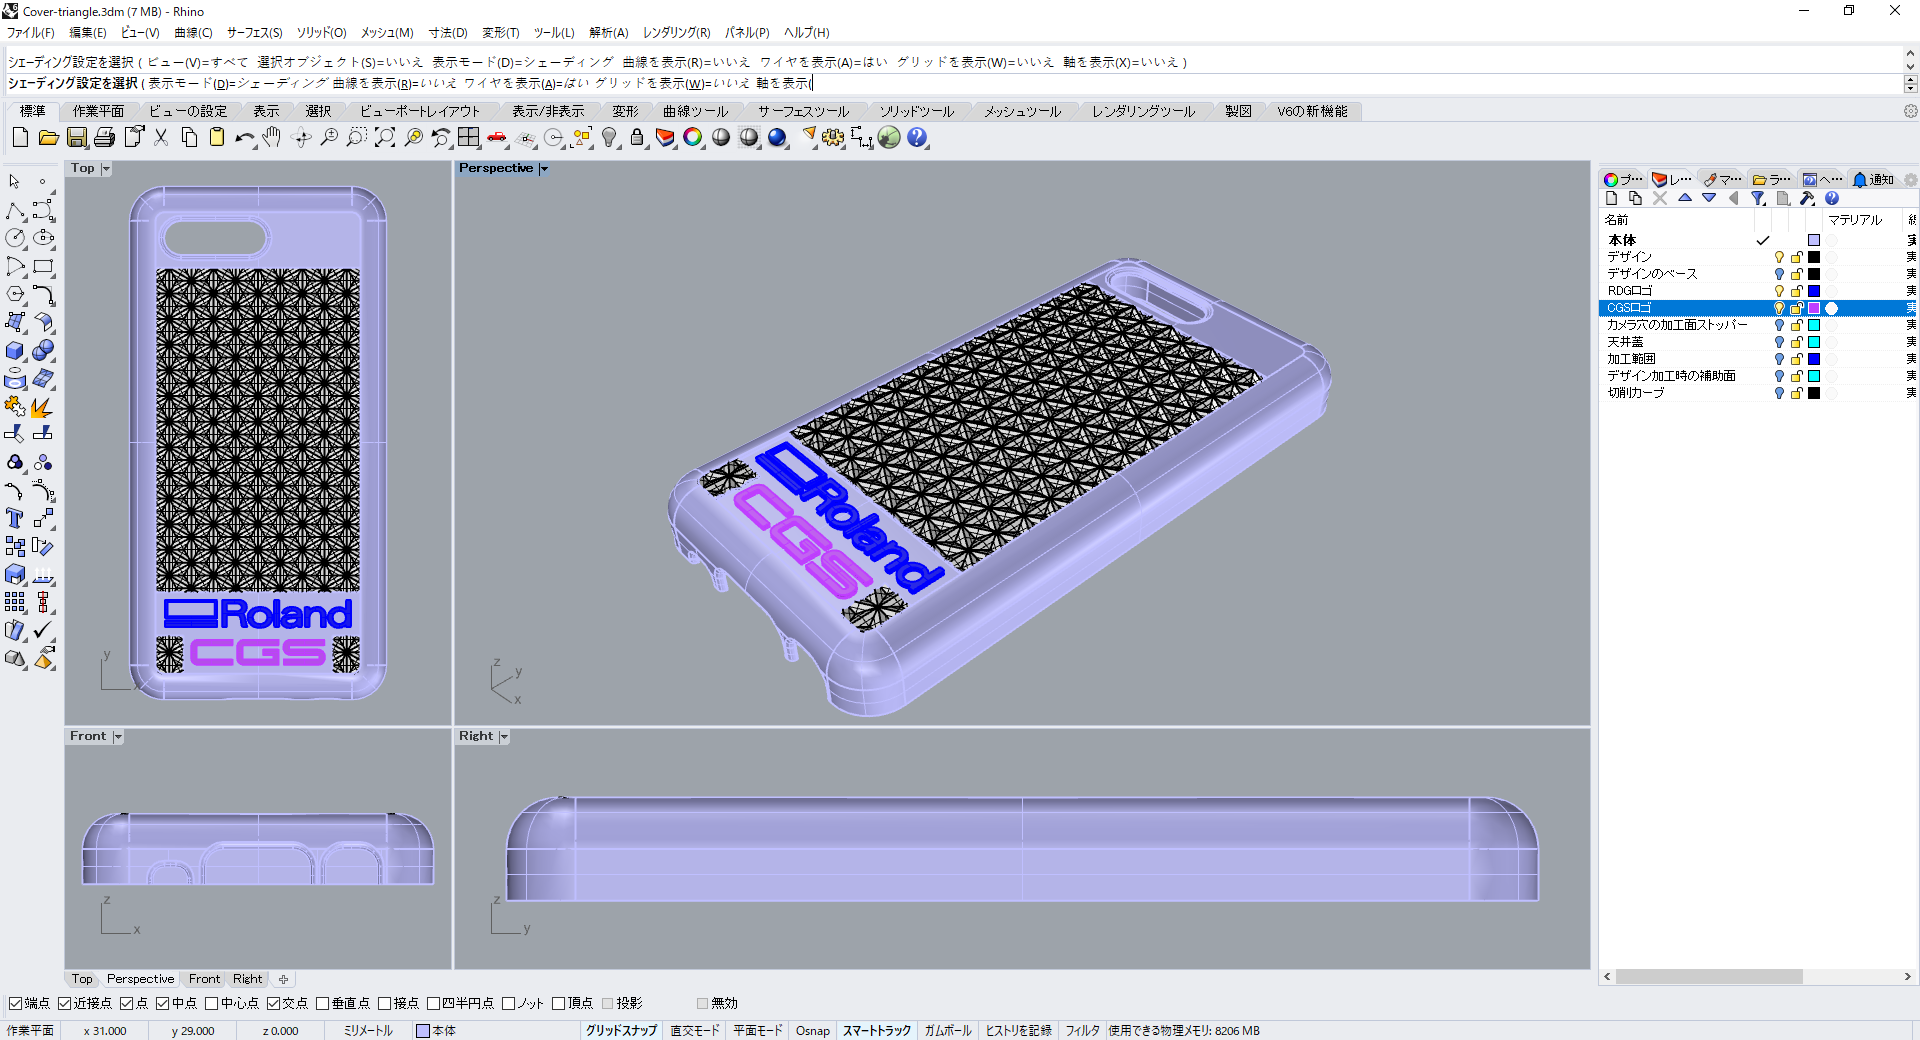1920x1040 pixels.
Task: Print using the printer icon
Action: pyautogui.click(x=105, y=138)
